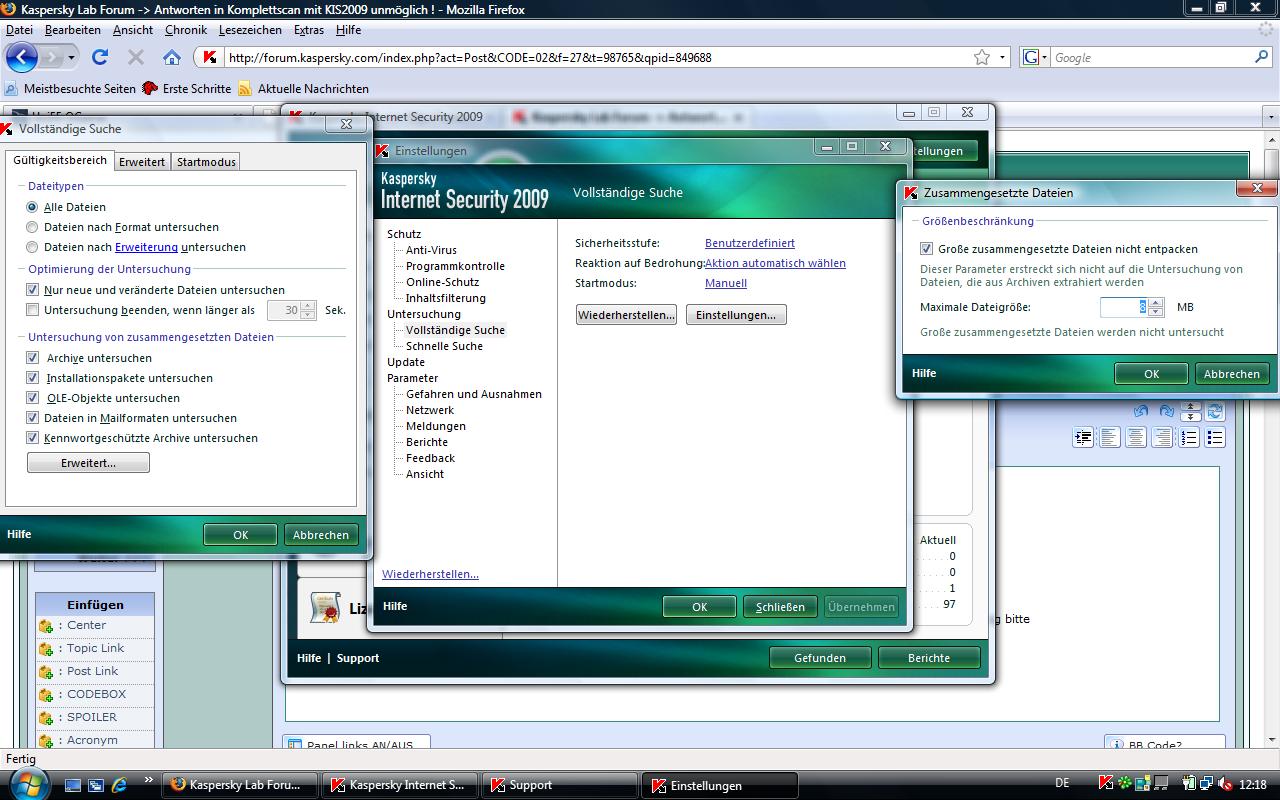Uncheck Große zusammengesetzte Dateien nicht entpacken

click(926, 249)
